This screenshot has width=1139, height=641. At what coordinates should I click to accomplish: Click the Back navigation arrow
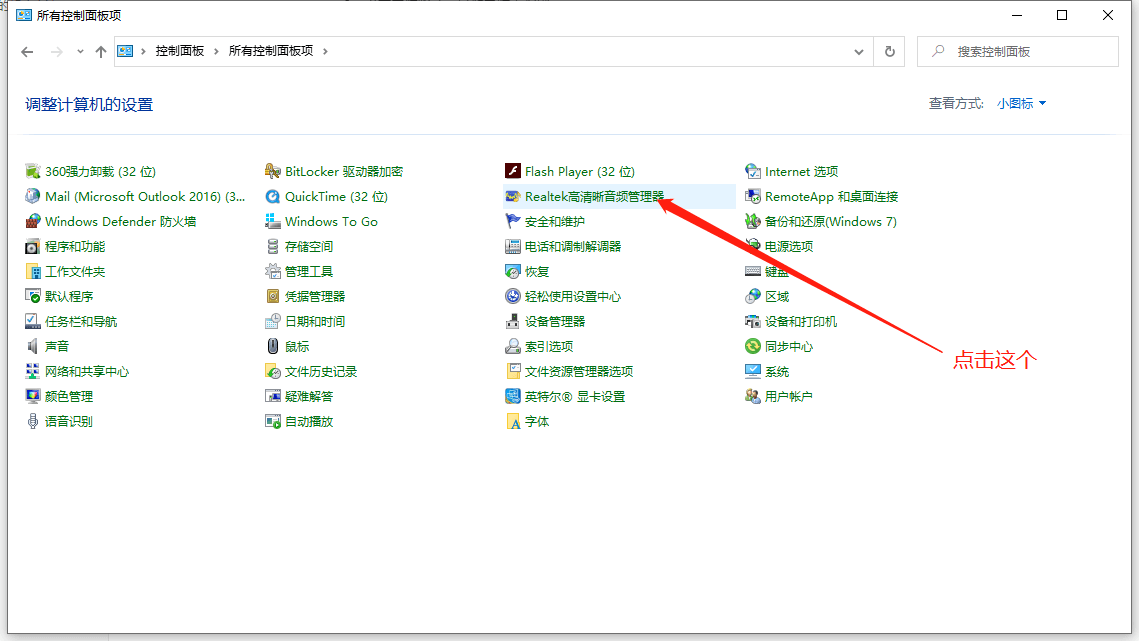(28, 52)
